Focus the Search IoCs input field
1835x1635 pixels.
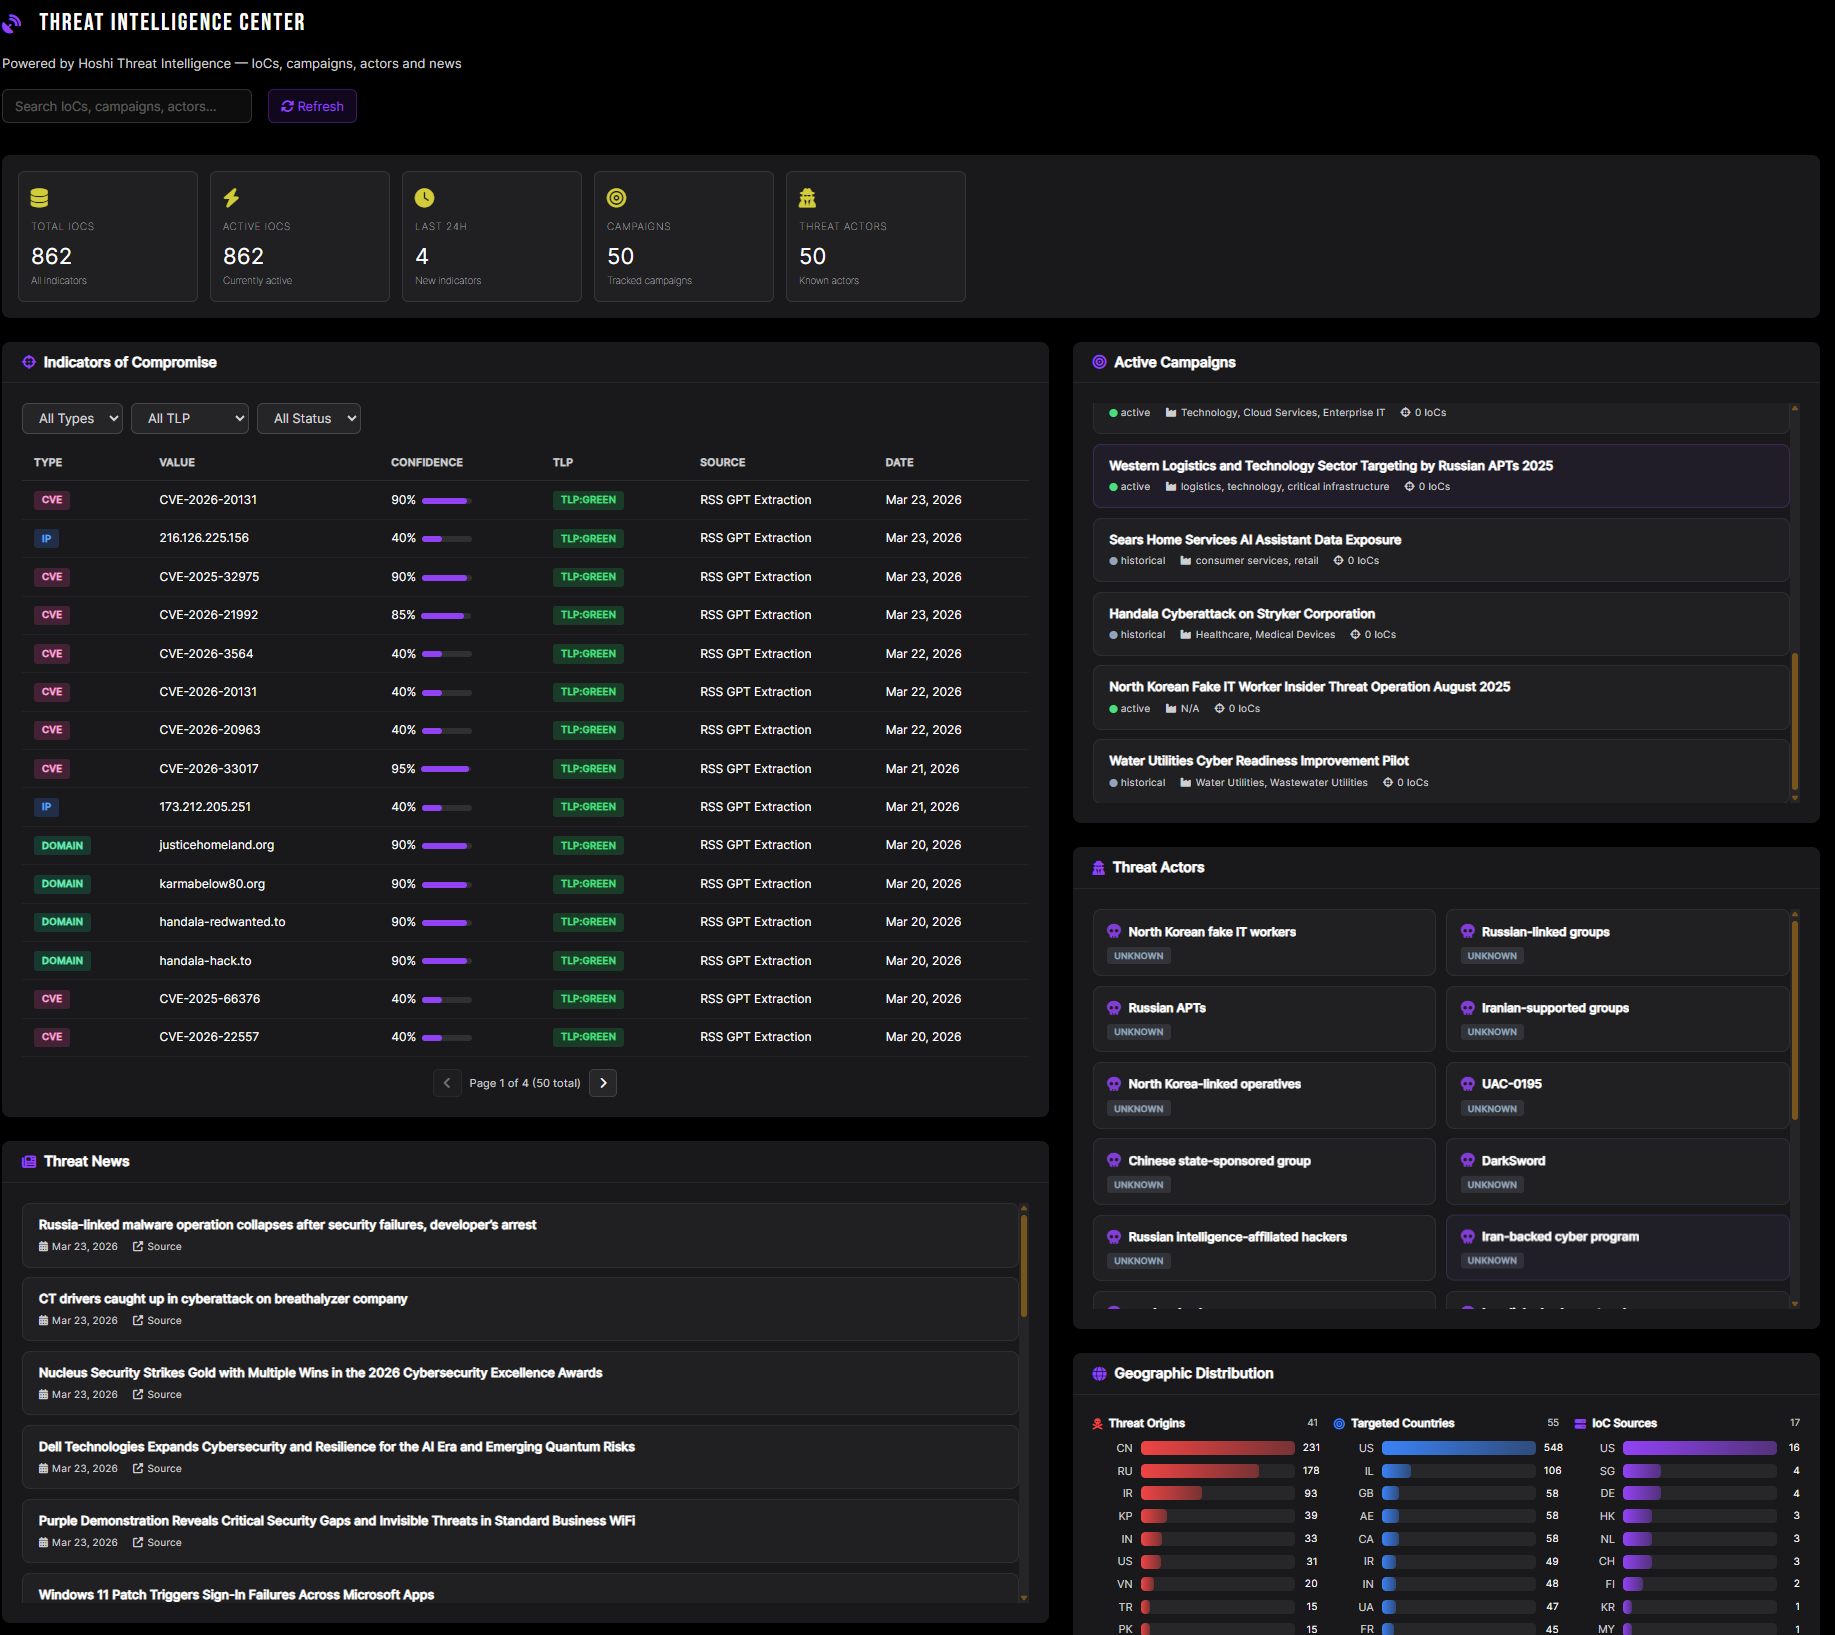click(x=127, y=106)
